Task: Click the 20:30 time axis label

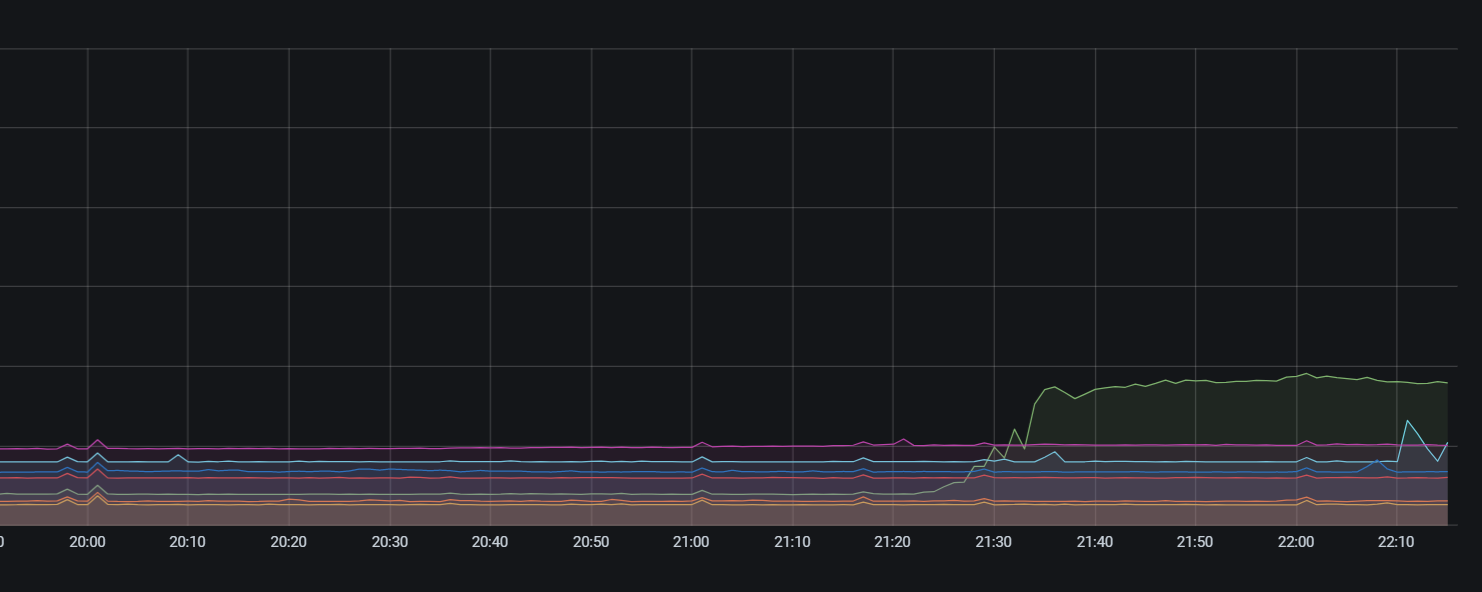Action: tap(389, 542)
